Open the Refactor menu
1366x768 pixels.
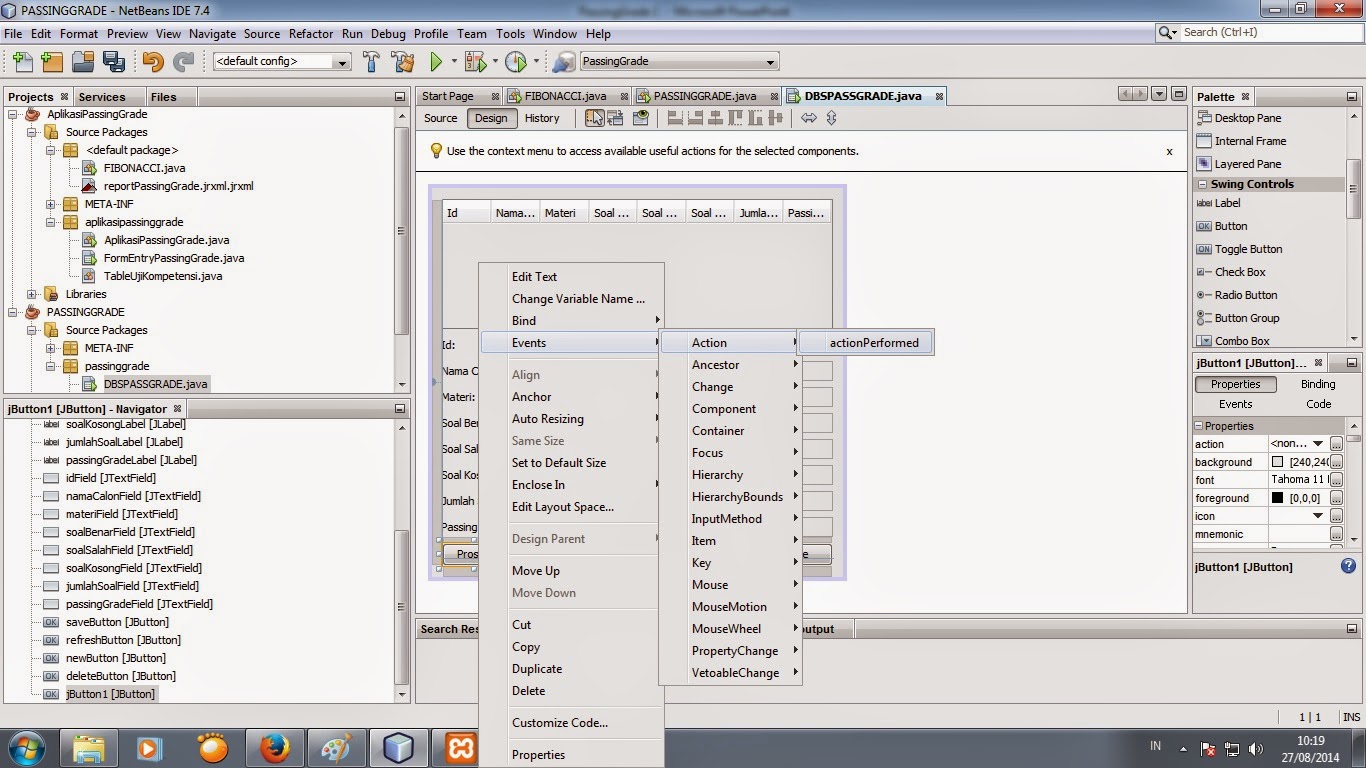coord(311,33)
